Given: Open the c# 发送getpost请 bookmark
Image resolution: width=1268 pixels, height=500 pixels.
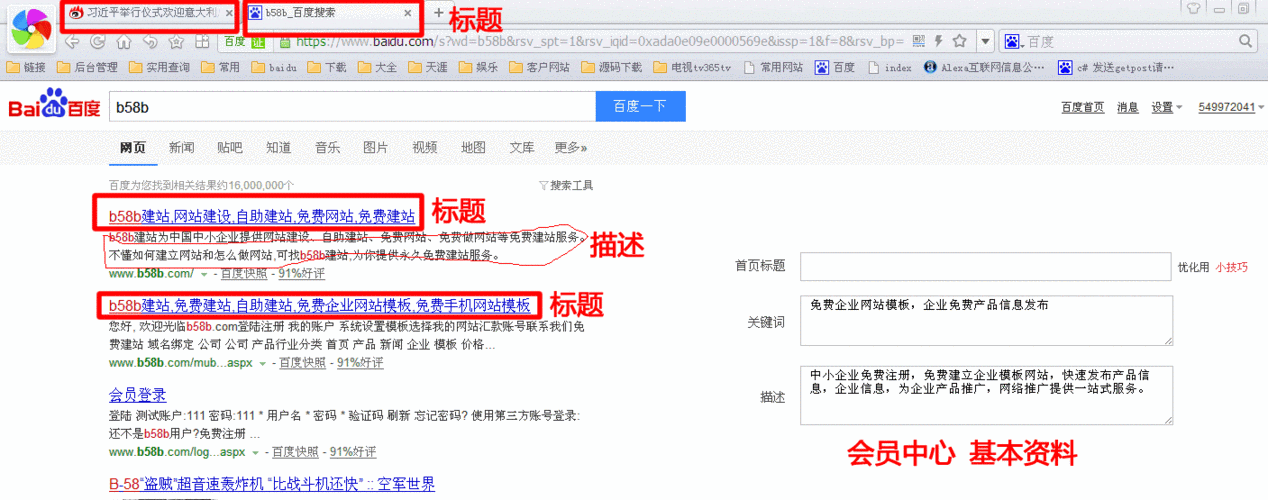Looking at the screenshot, I should point(1117,68).
